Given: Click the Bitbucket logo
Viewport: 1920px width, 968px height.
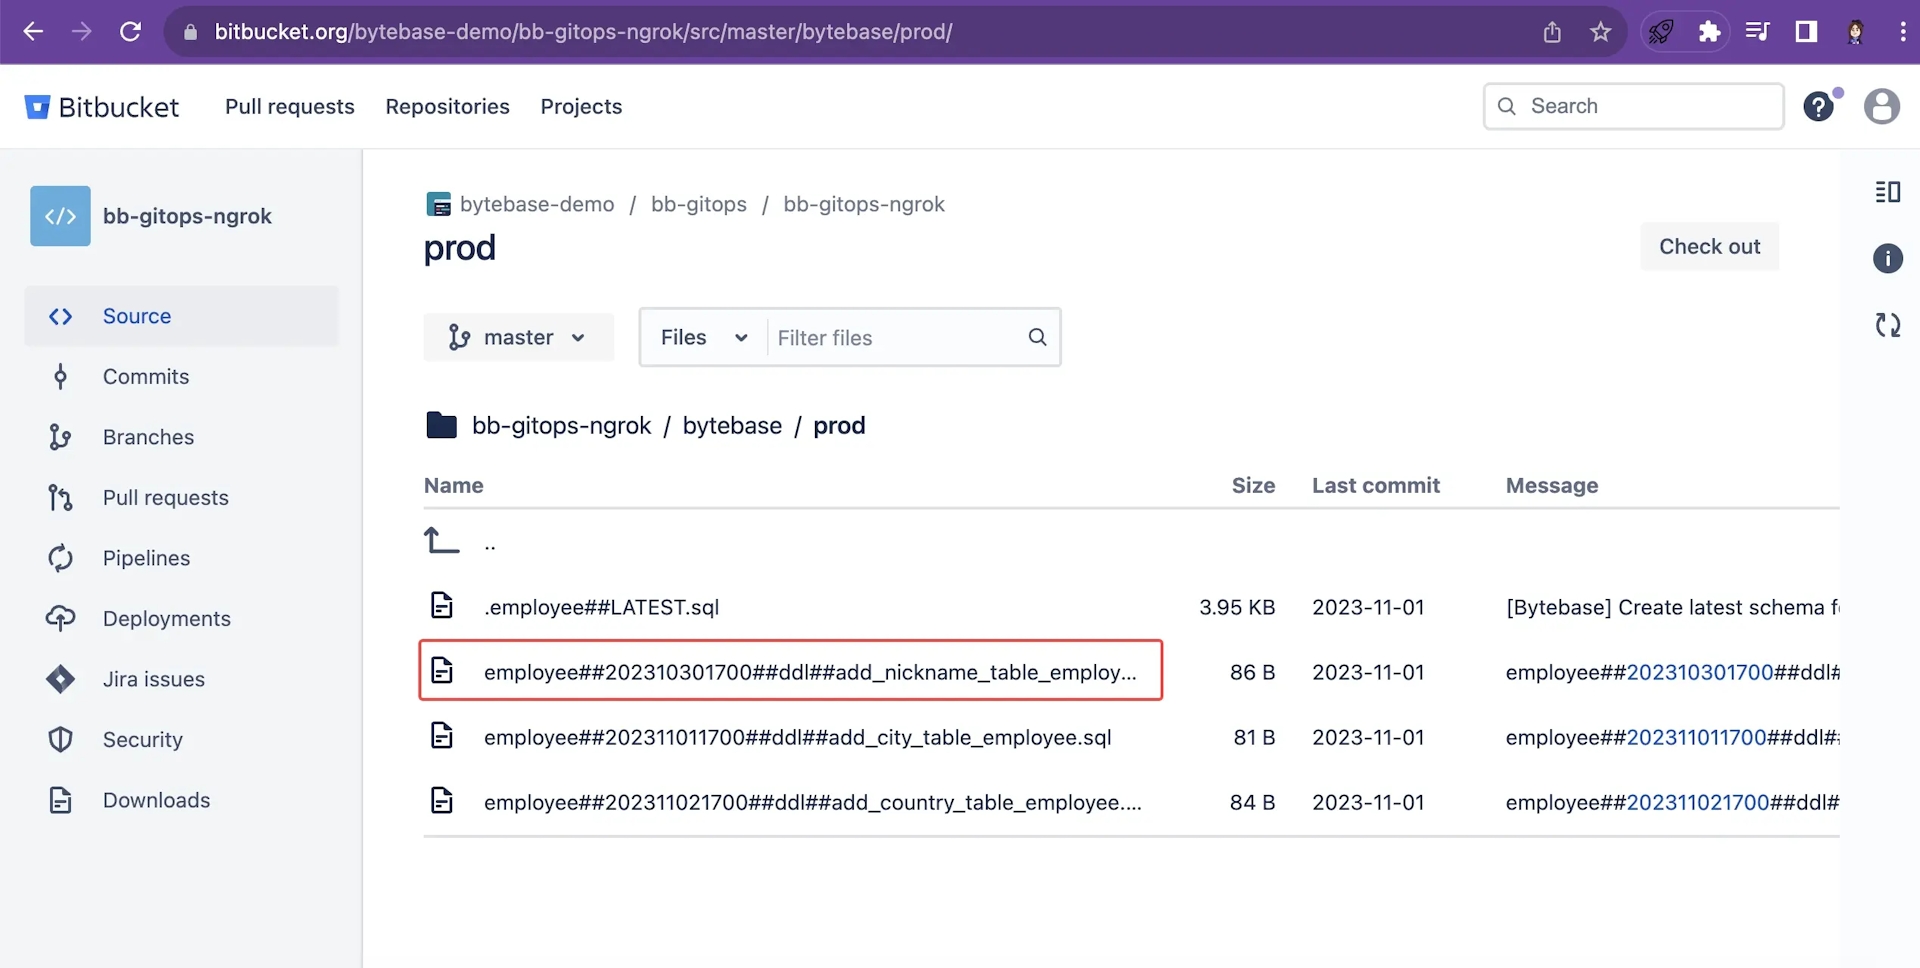Looking at the screenshot, I should (x=102, y=107).
